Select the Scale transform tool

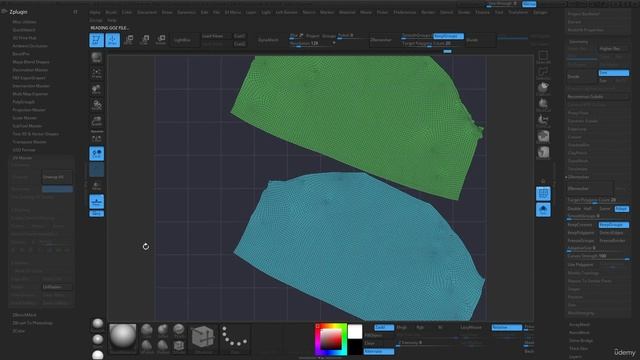coord(145,40)
